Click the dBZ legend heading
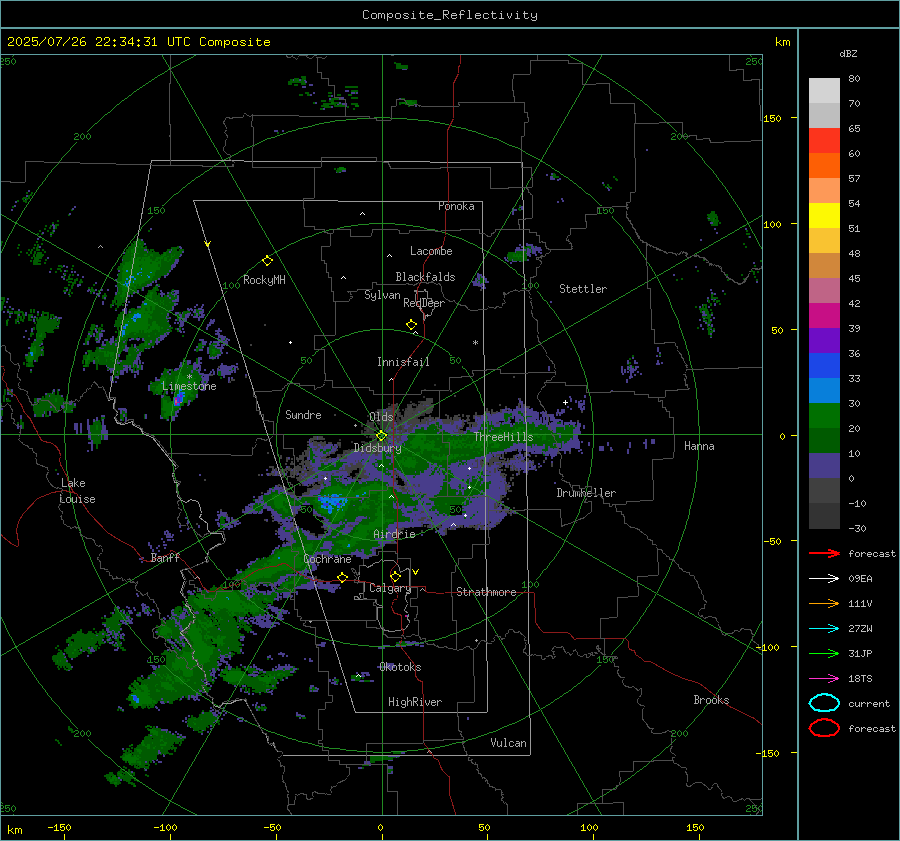The image size is (900, 841). [848, 53]
